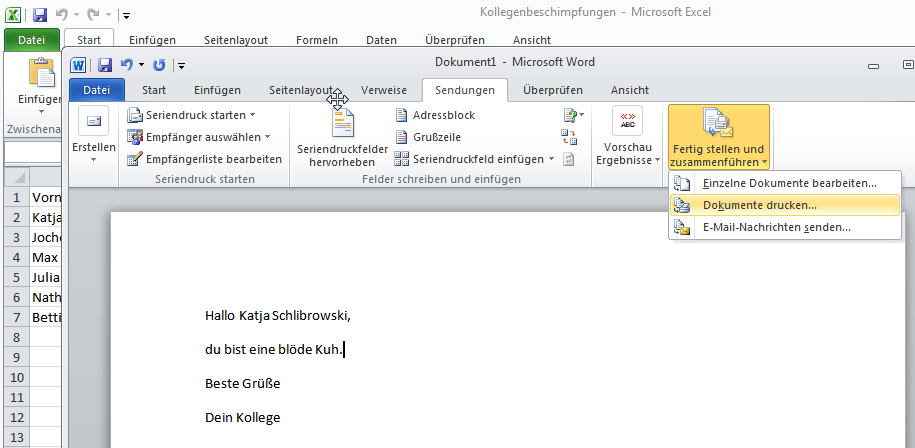Screen dimensions: 915x448
Task: Click the Einzelne Dokumente bearbeiten icon in menu
Action: pos(682,183)
